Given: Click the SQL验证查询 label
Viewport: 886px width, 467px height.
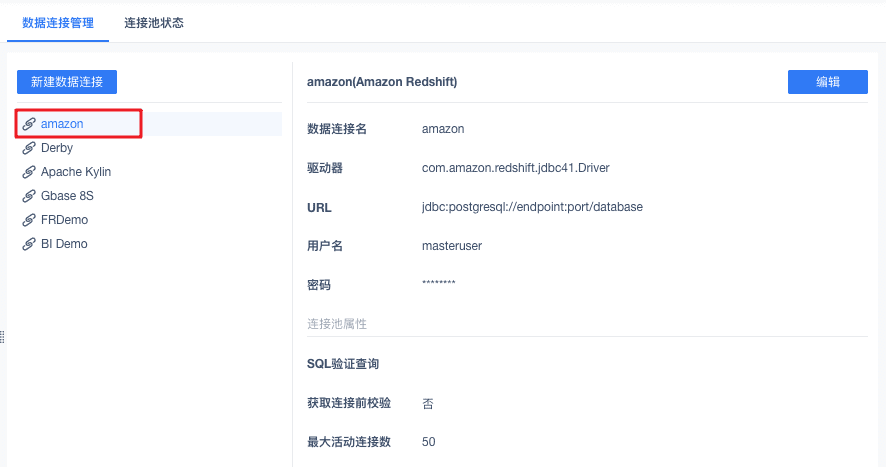Looking at the screenshot, I should 343,364.
